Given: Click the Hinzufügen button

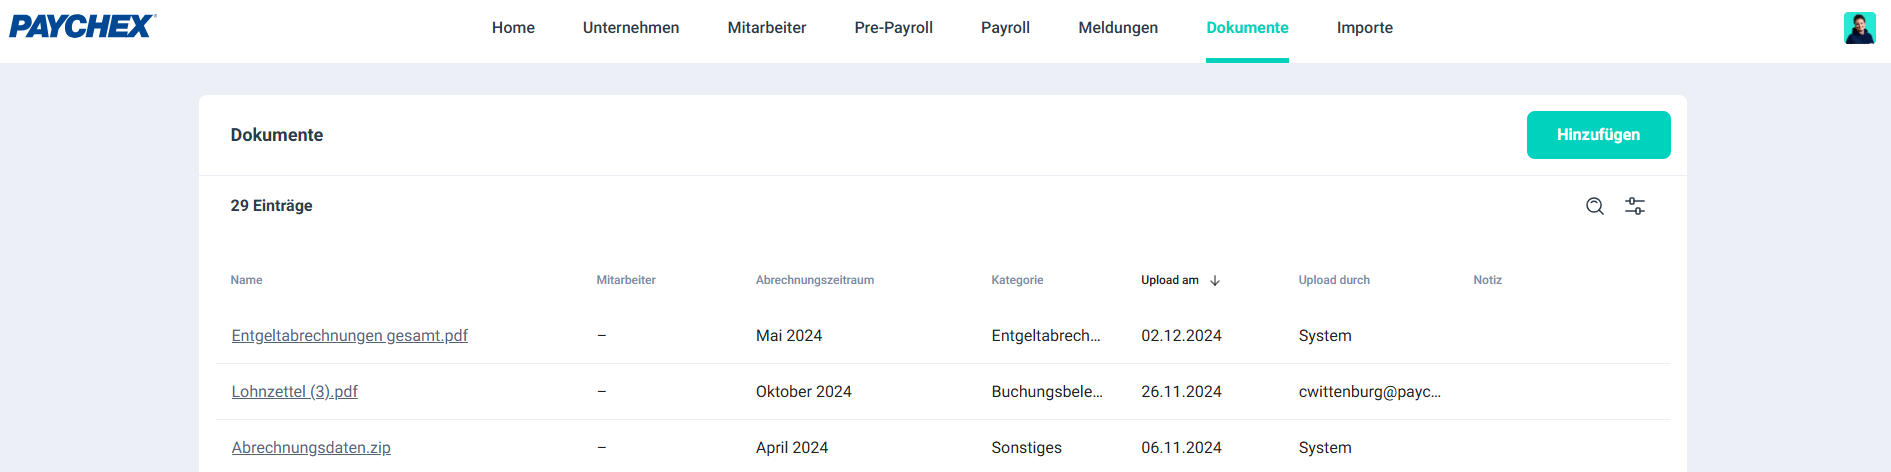Looking at the screenshot, I should [x=1598, y=135].
